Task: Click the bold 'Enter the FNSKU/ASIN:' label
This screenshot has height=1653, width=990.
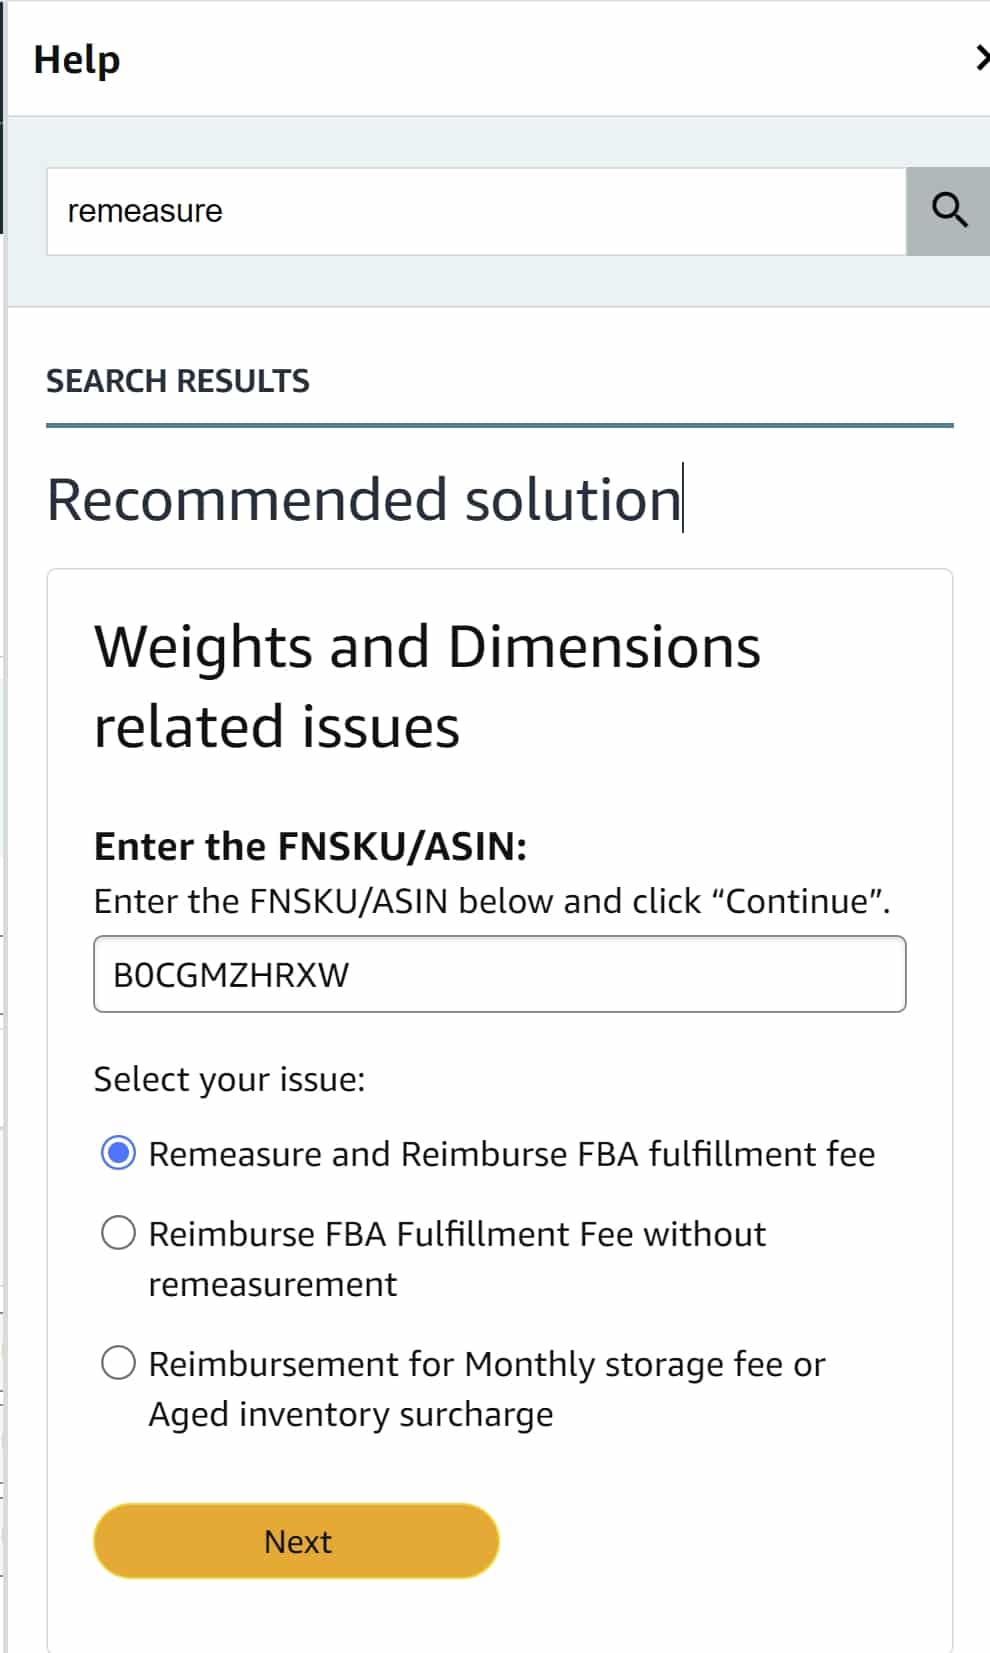Action: (311, 847)
